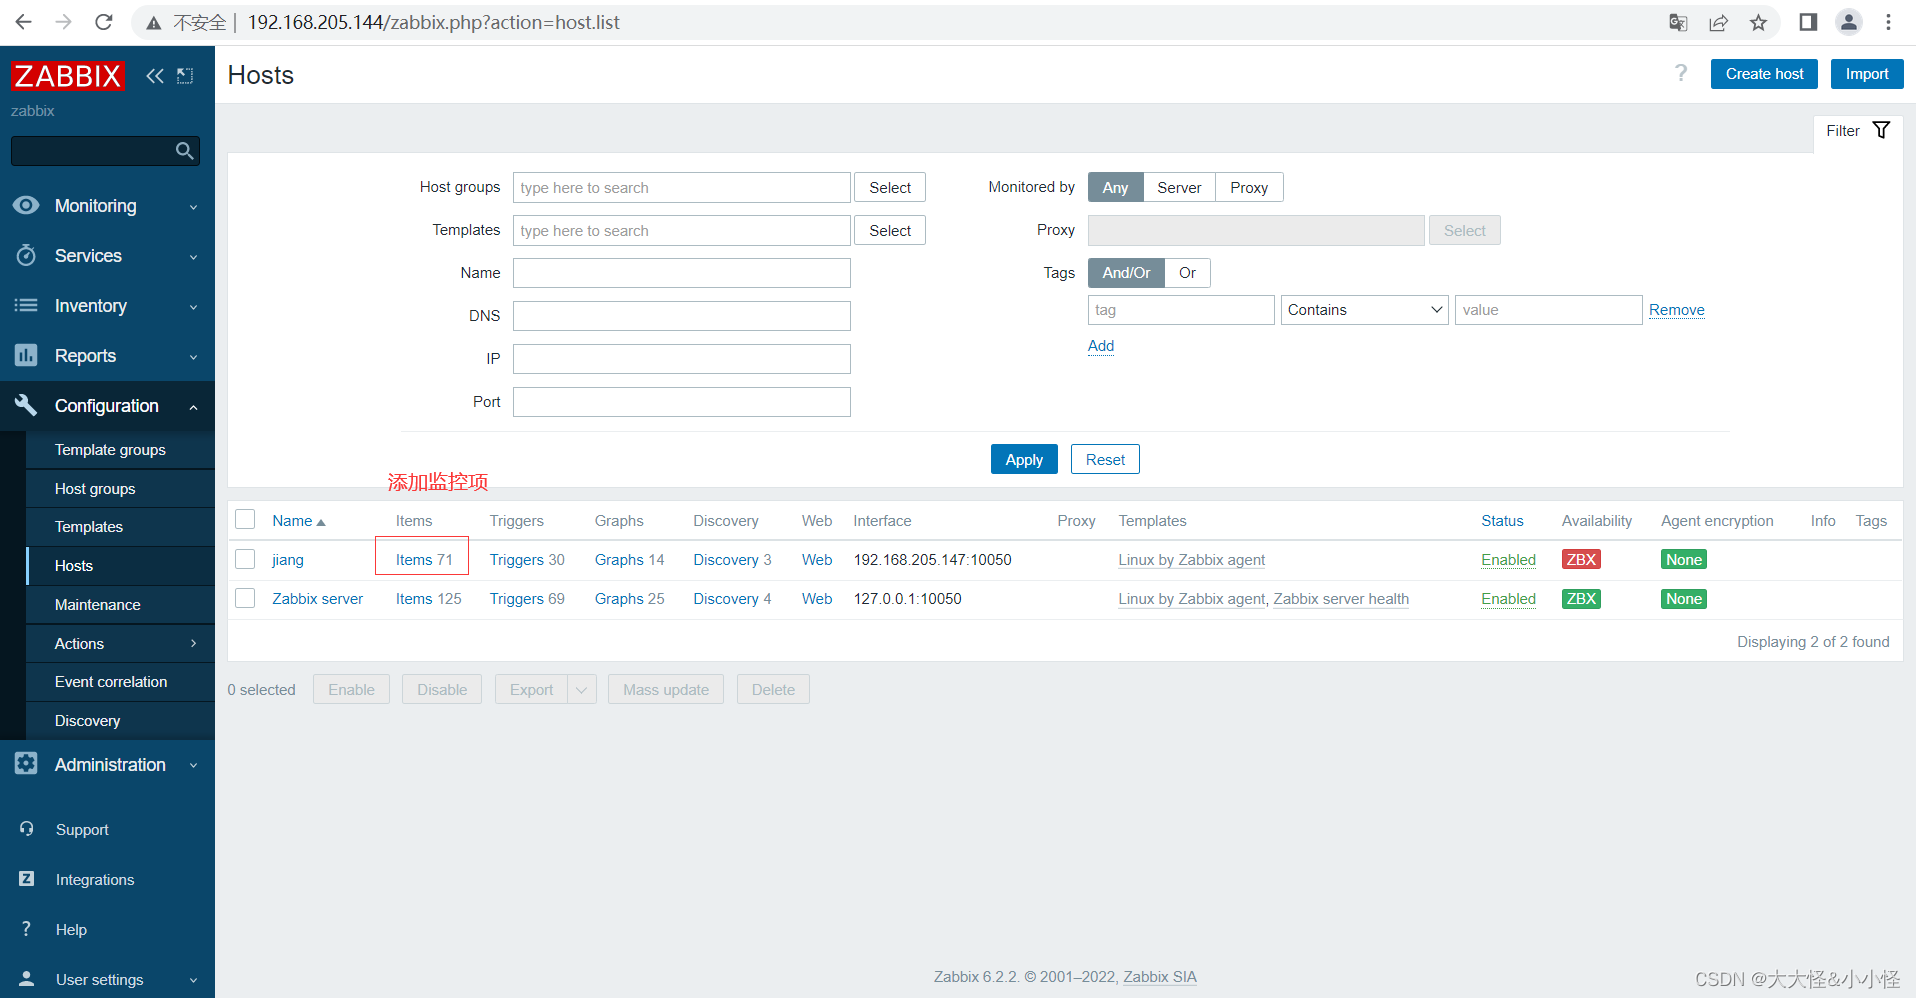Click the Create host button
Image resolution: width=1916 pixels, height=998 pixels.
click(x=1764, y=74)
